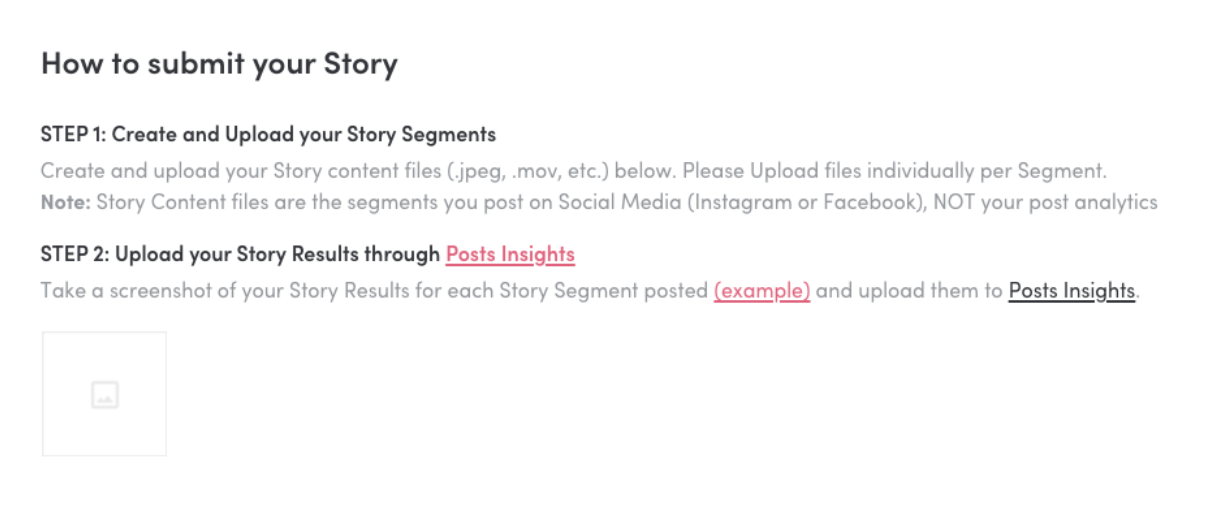Screen dimensions: 1232x512
Task: View the (example) screenshot link
Action: tap(762, 291)
